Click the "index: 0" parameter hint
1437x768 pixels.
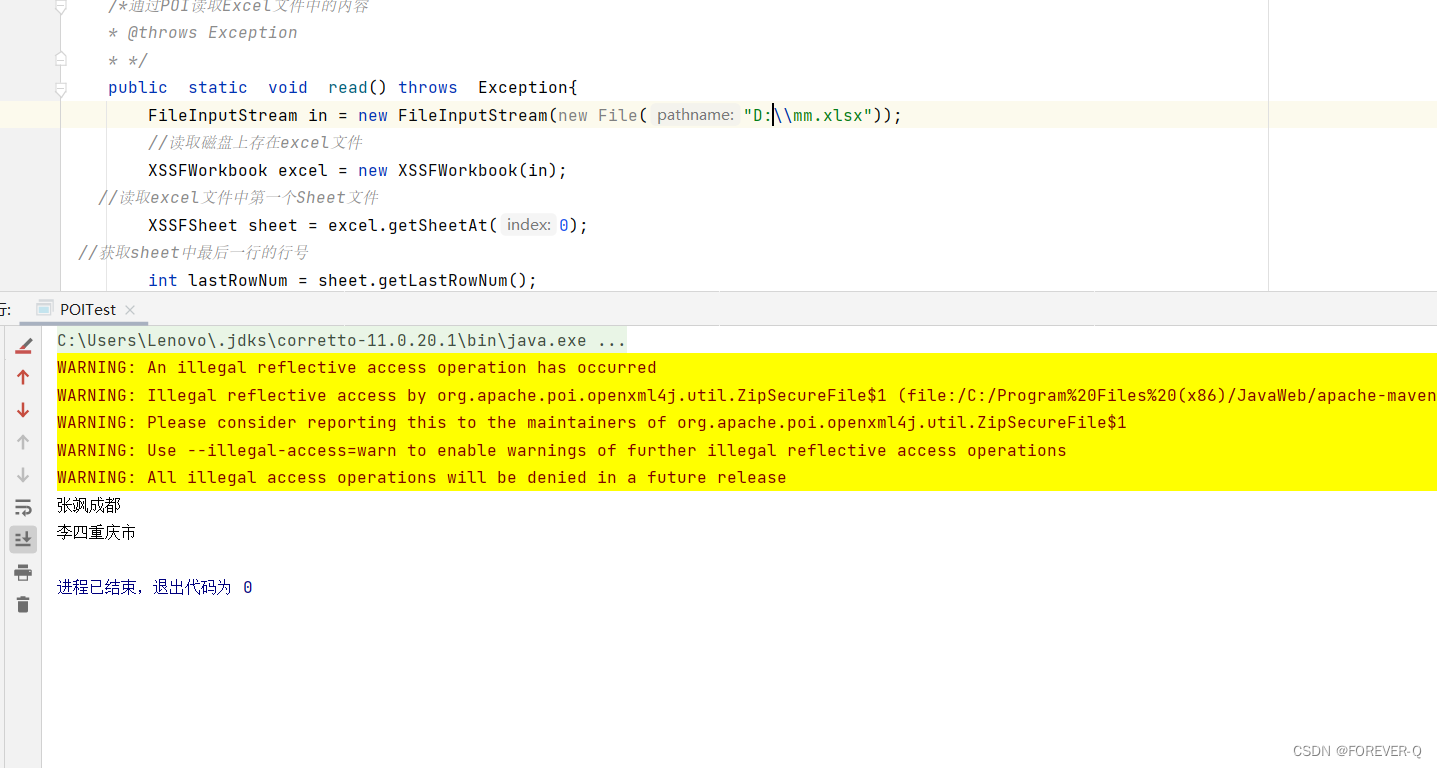(x=535, y=224)
